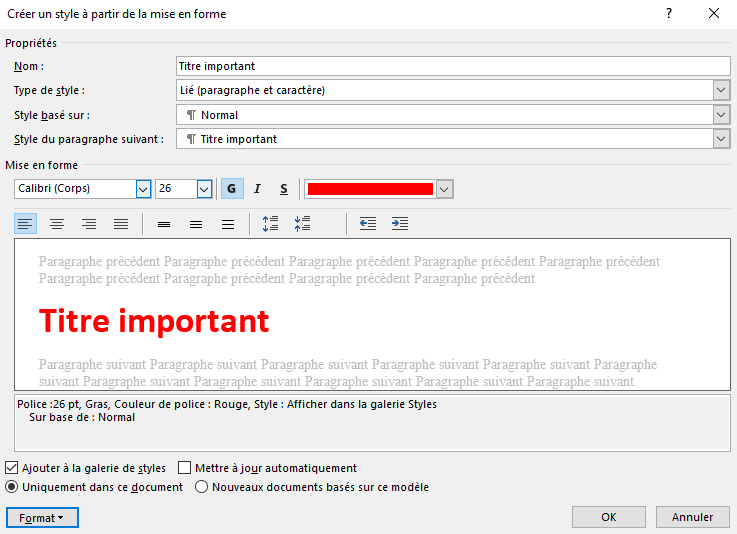Open help with the question mark
737x534 pixels.
click(x=669, y=14)
